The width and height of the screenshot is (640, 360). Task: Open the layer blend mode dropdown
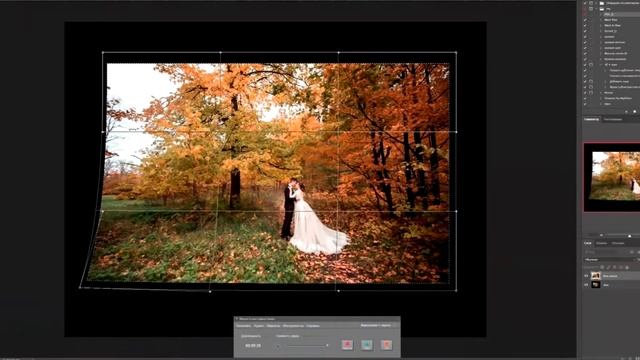click(x=610, y=260)
